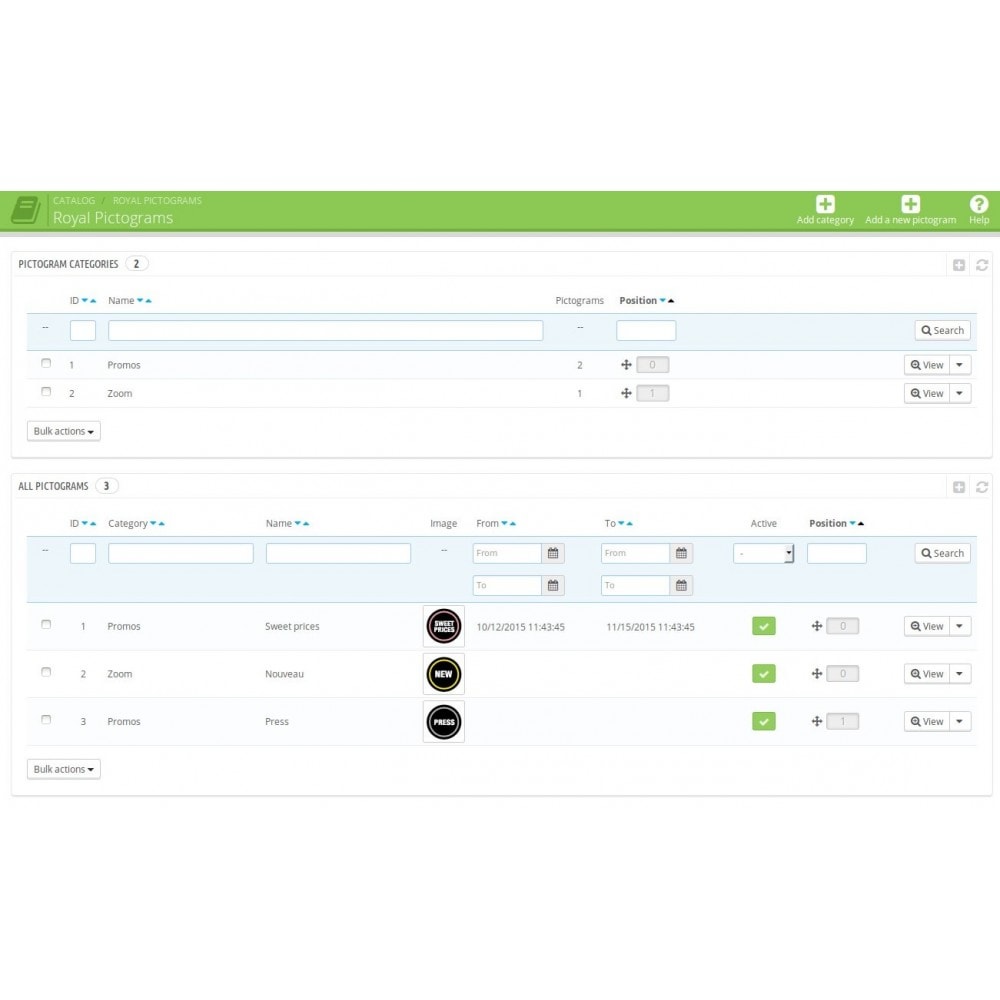This screenshot has width=1000, height=1000.
Task: Open Bulk actions in Pictogram Categories
Action: pyautogui.click(x=64, y=431)
